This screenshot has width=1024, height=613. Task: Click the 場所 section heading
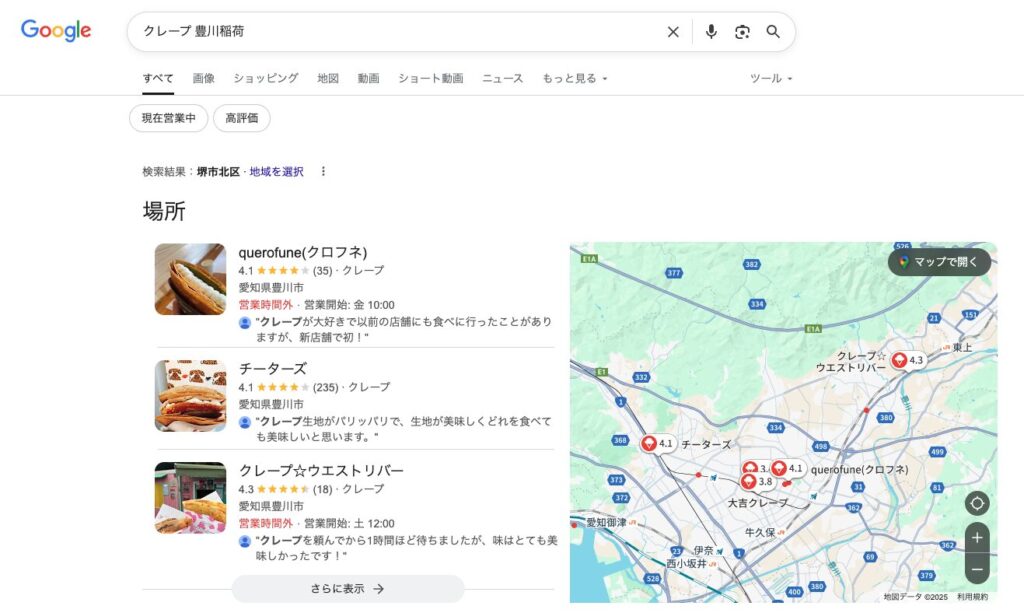[164, 212]
